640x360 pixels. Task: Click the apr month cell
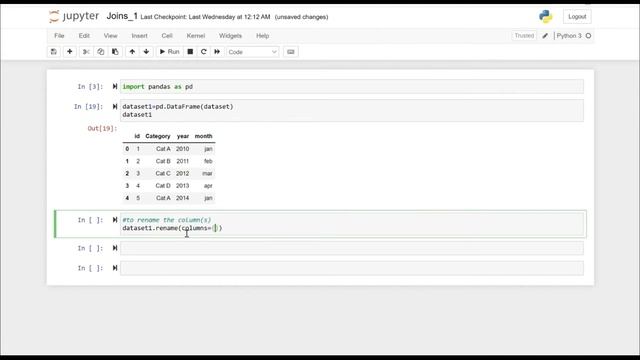208,186
